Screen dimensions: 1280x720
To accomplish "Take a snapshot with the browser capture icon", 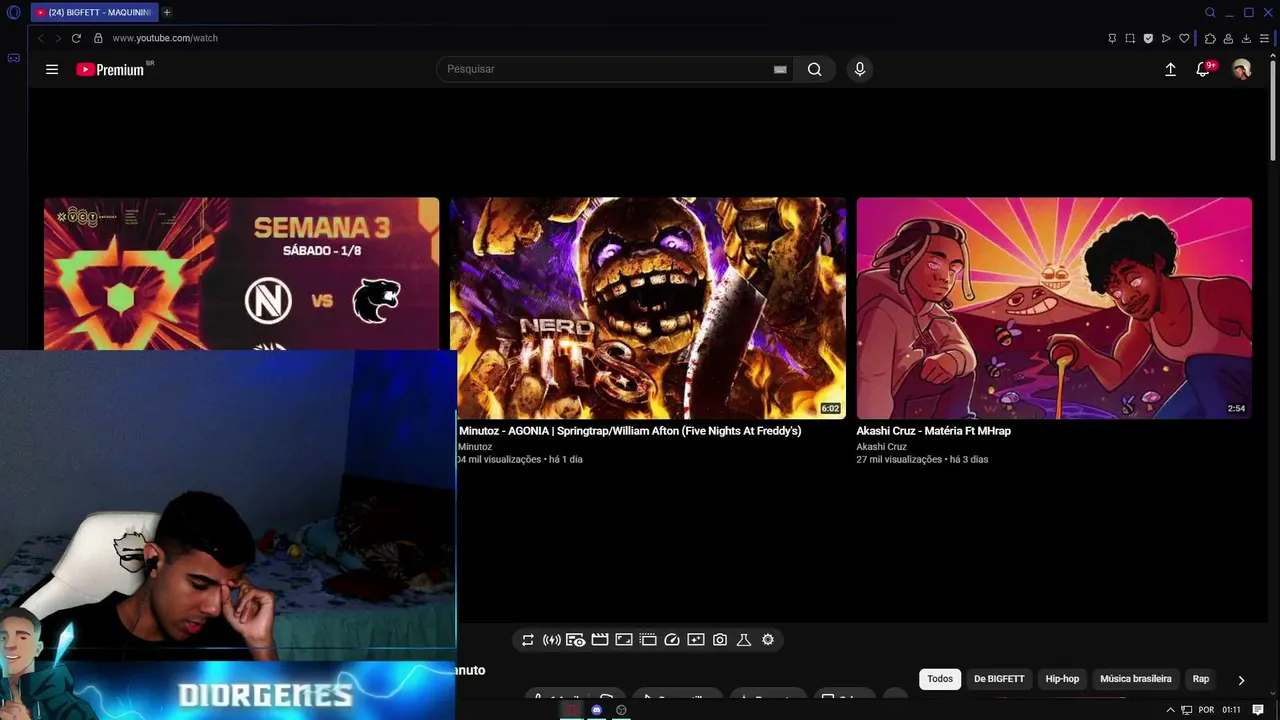I will point(1130,38).
